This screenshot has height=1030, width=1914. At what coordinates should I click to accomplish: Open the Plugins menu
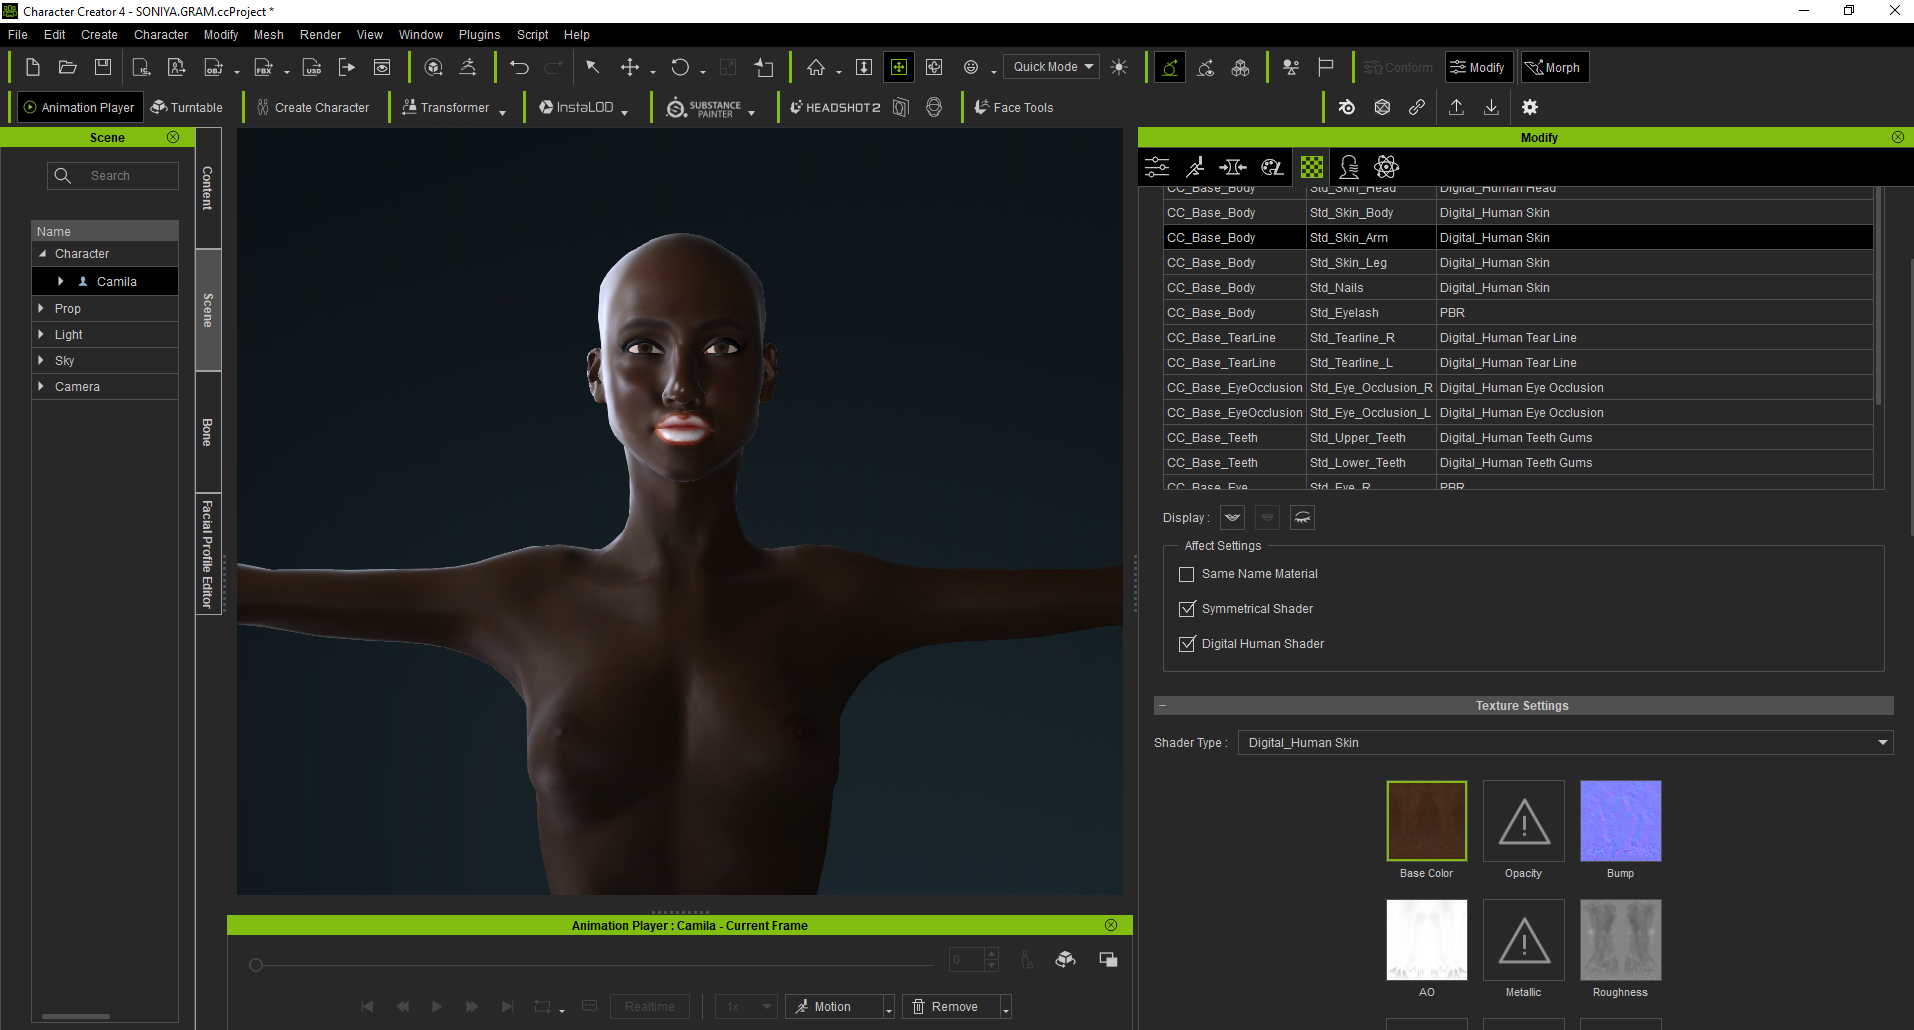coord(479,34)
